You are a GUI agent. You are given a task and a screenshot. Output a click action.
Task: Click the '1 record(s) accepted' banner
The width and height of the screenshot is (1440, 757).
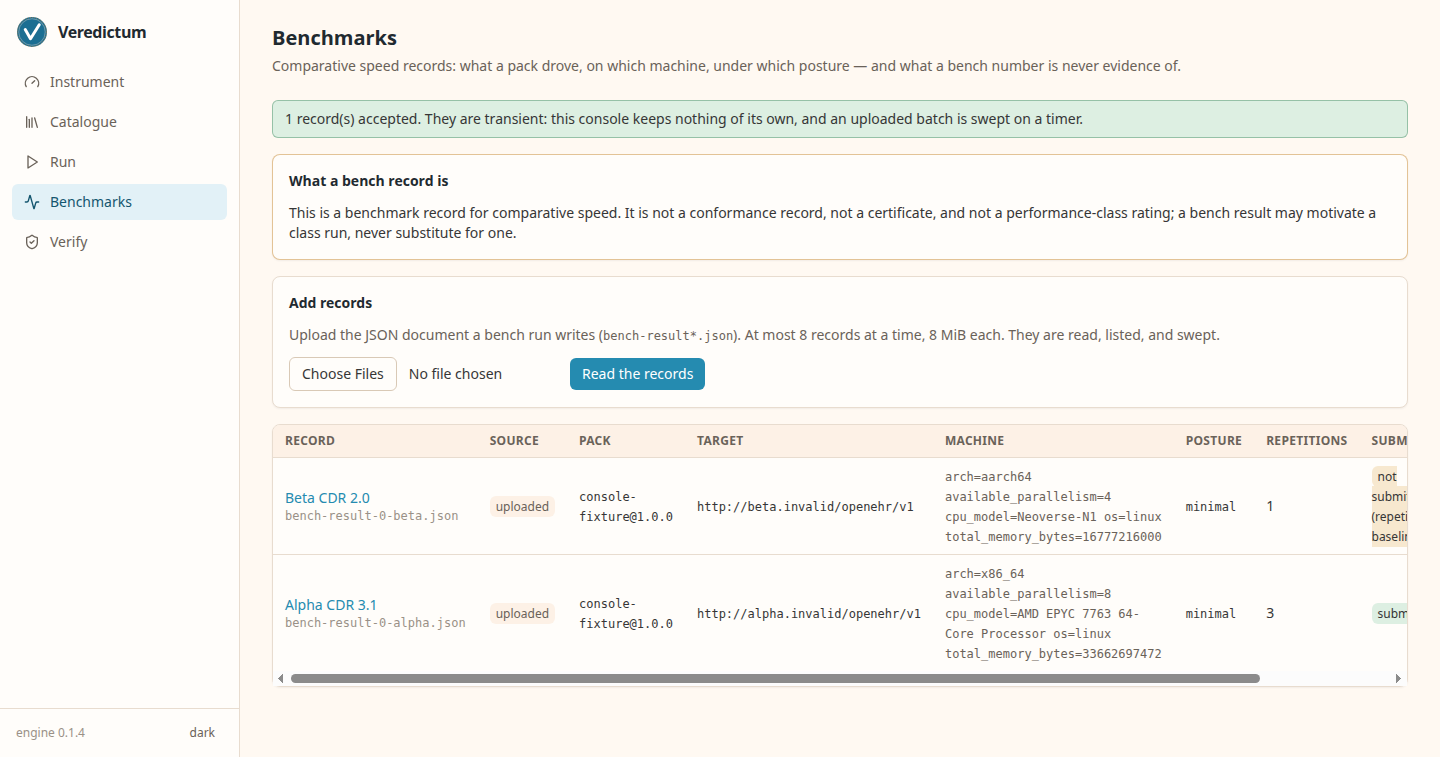(840, 119)
